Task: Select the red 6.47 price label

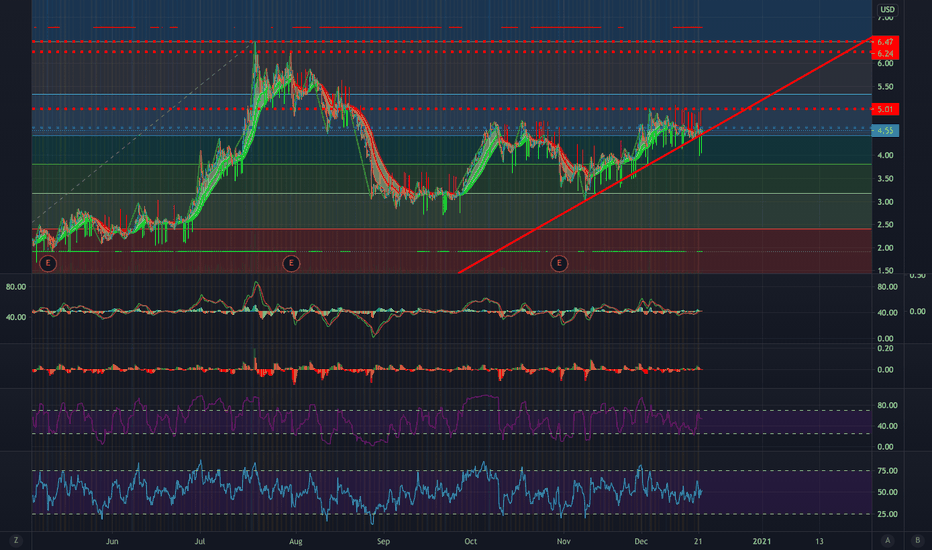Action: tap(885, 42)
